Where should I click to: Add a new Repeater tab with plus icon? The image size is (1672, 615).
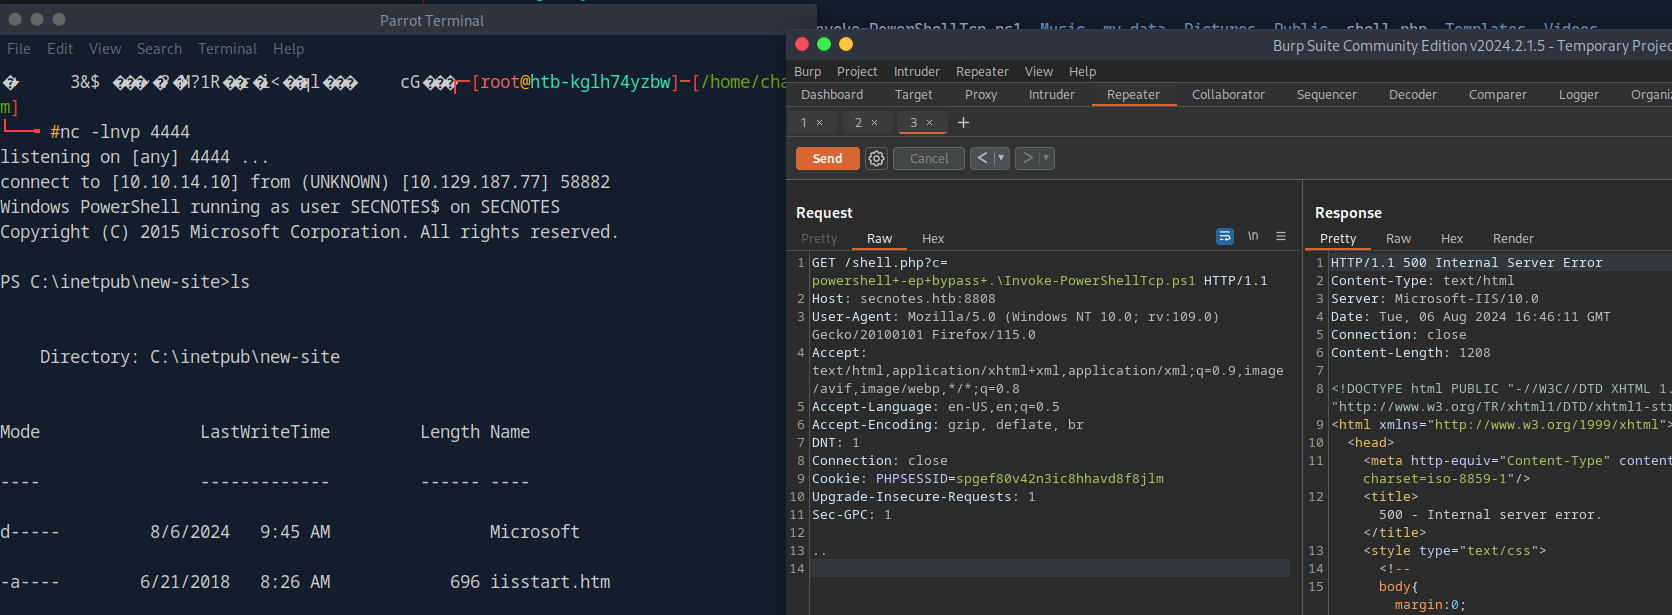pos(963,122)
